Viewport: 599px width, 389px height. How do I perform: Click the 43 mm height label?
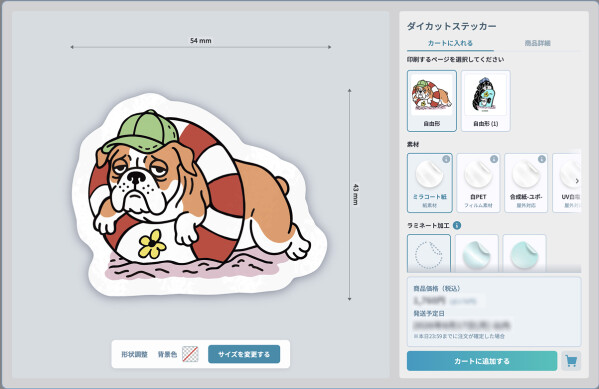pyautogui.click(x=355, y=194)
